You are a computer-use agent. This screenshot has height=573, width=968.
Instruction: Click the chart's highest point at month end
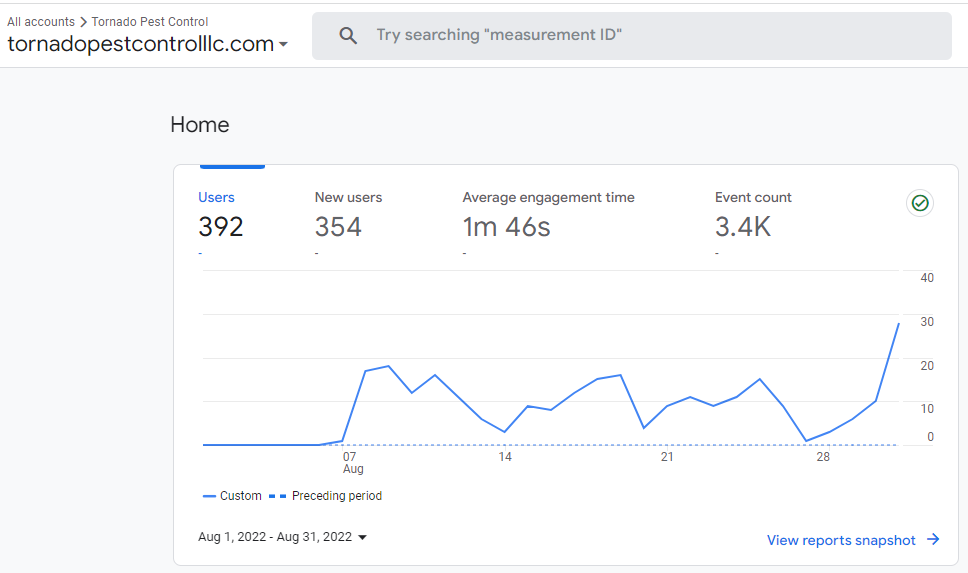pyautogui.click(x=898, y=323)
